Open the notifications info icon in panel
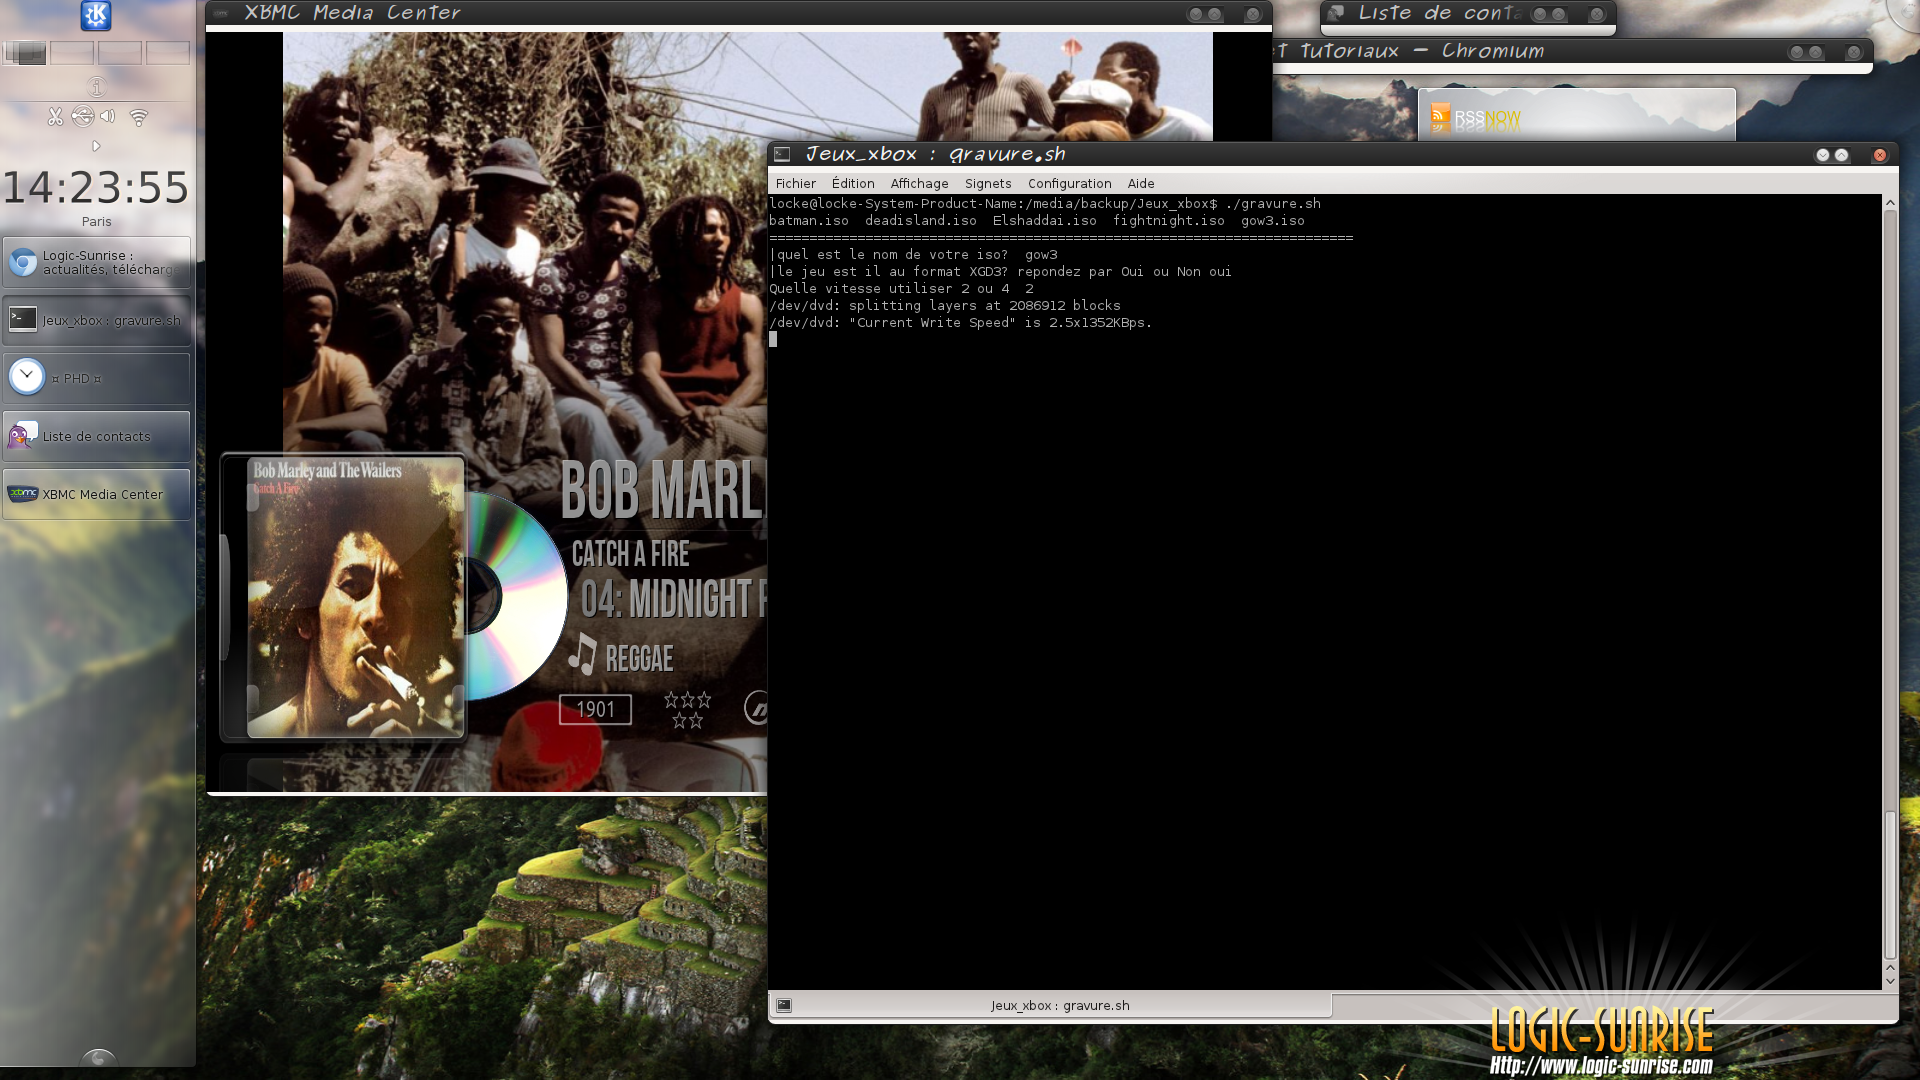The image size is (1920, 1080). [96, 87]
